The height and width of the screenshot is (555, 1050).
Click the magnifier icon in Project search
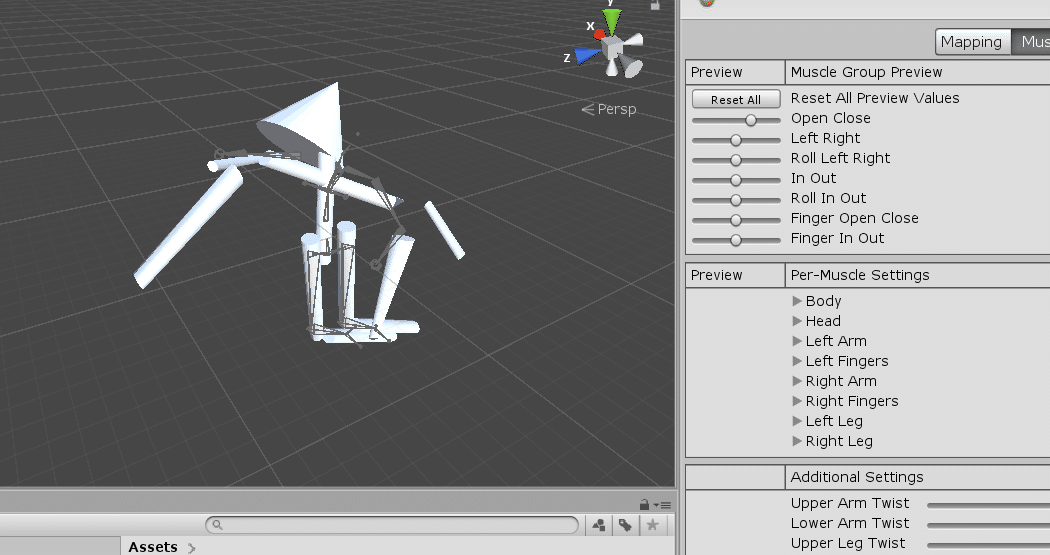[x=217, y=525]
